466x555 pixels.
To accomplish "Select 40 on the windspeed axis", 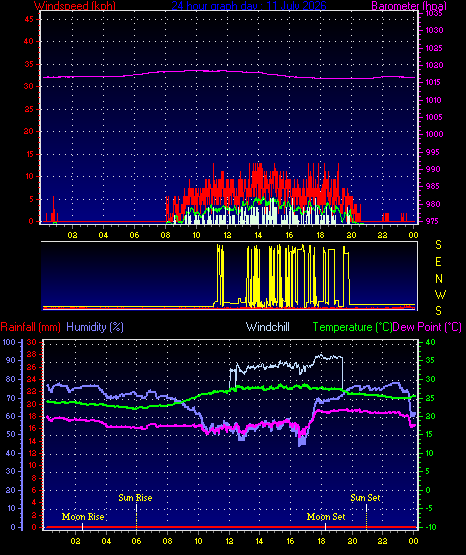I will (29, 41).
